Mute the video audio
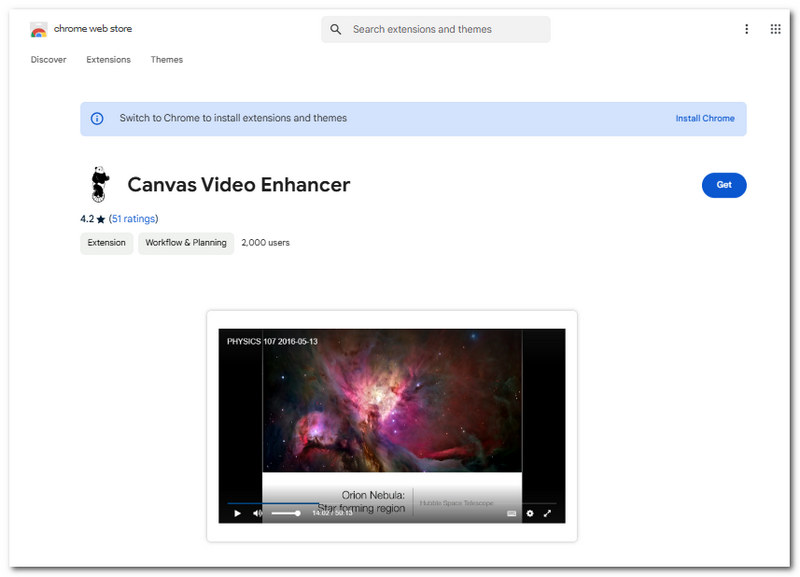Image resolution: width=800 pixels, height=577 pixels. click(x=258, y=513)
